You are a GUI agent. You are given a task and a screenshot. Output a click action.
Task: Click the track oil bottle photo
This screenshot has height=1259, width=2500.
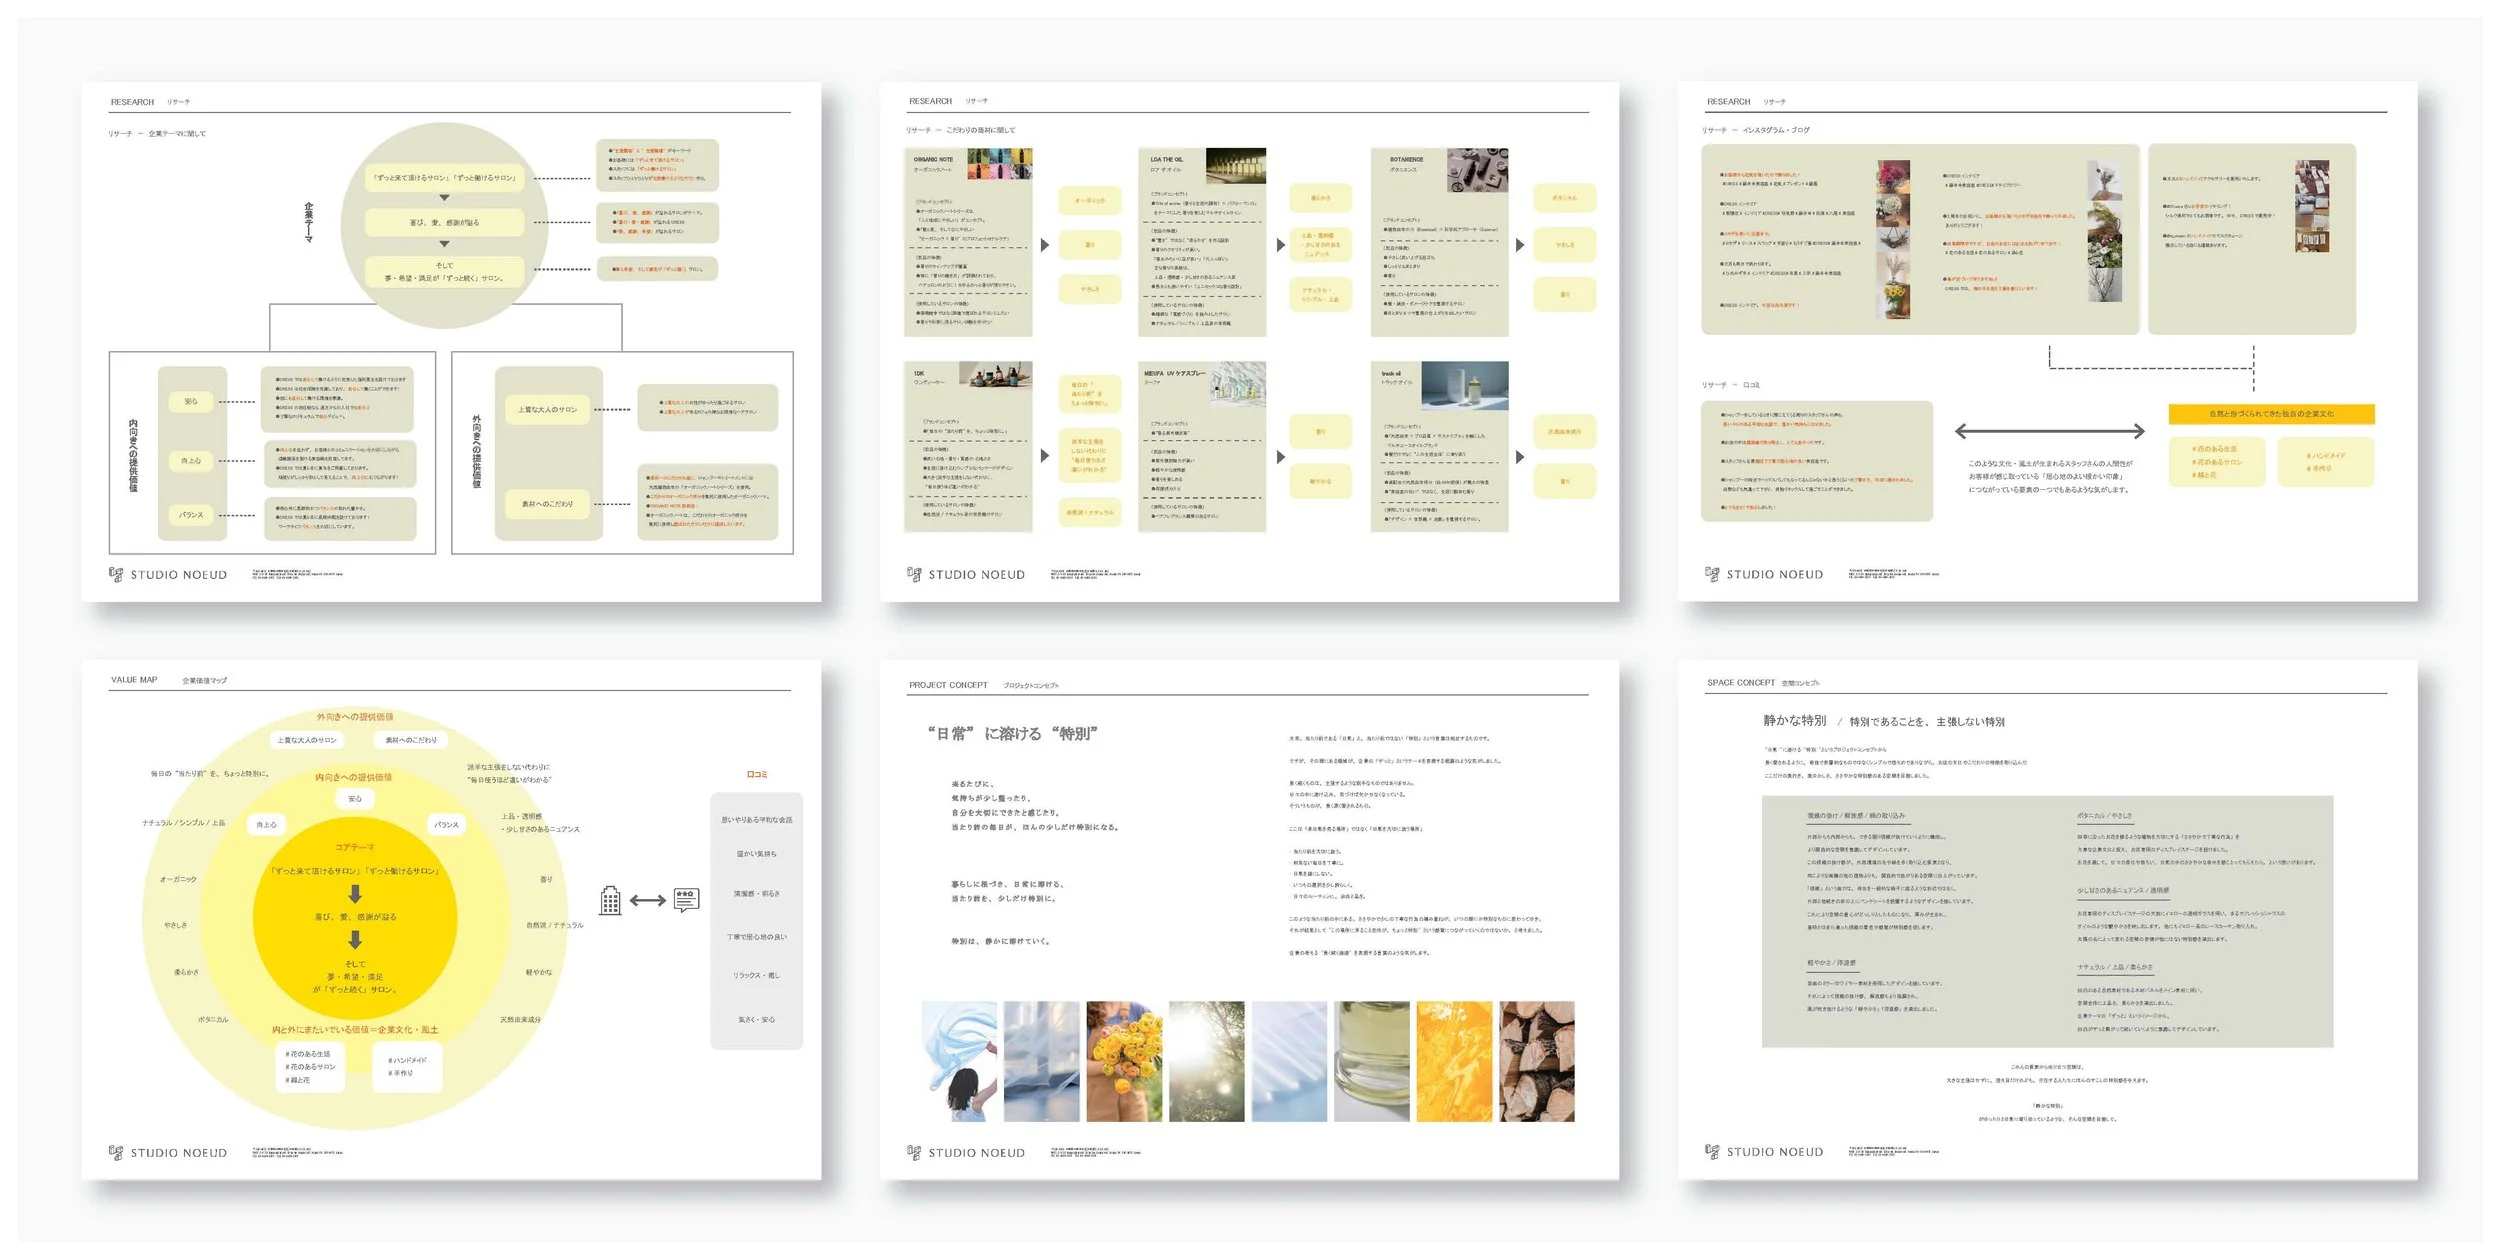coord(1465,386)
